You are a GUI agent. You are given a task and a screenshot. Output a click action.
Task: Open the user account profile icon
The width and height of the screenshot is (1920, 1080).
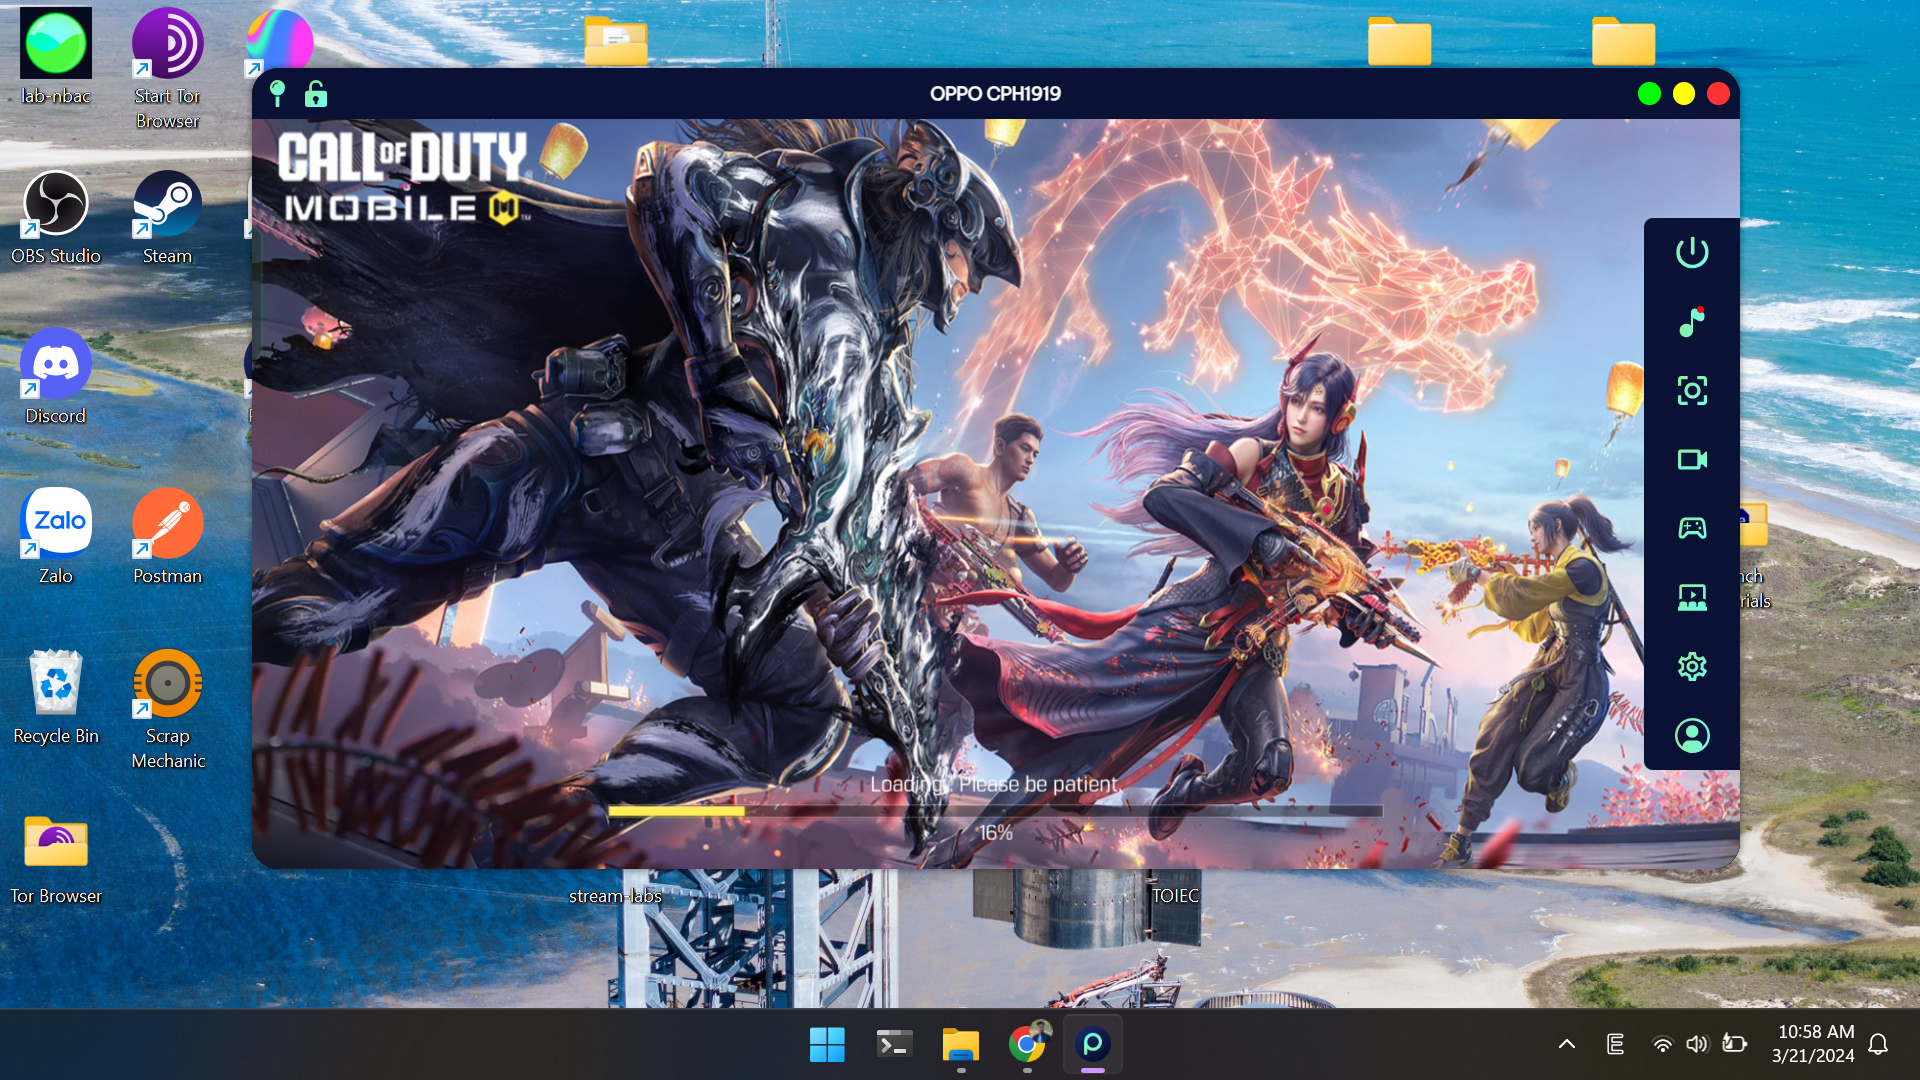pyautogui.click(x=1692, y=736)
